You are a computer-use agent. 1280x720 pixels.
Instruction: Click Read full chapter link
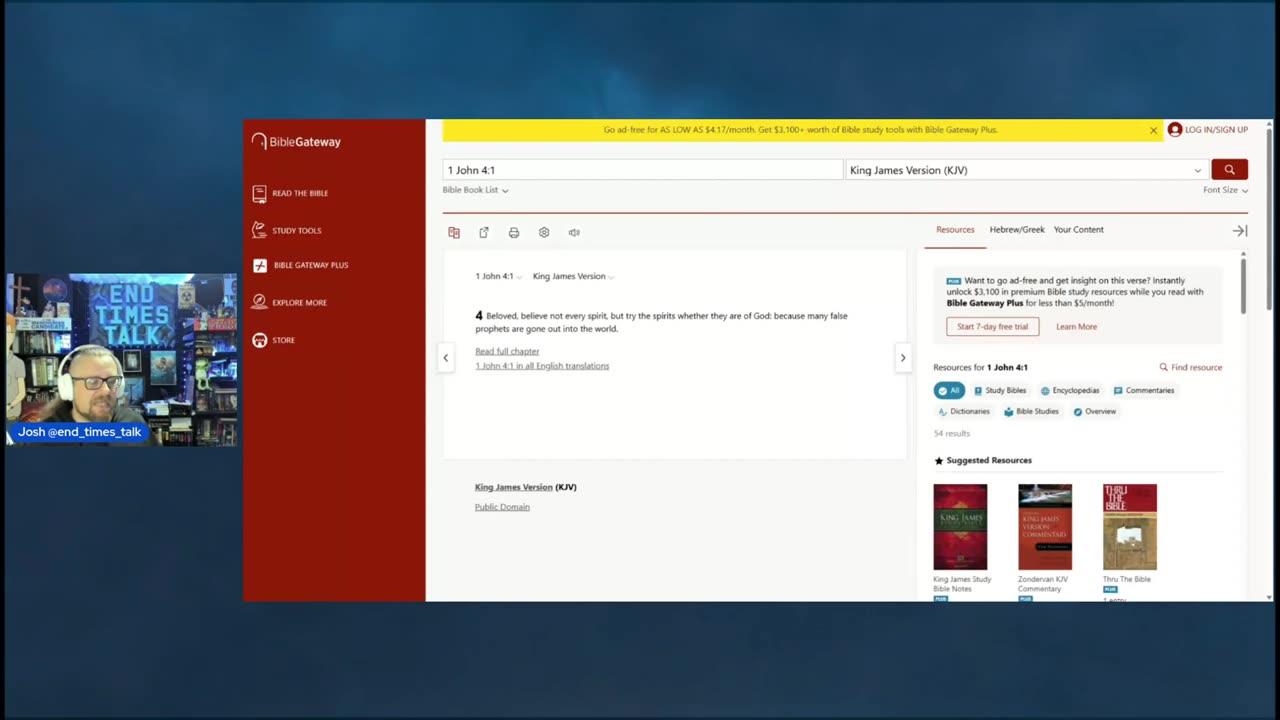(507, 351)
